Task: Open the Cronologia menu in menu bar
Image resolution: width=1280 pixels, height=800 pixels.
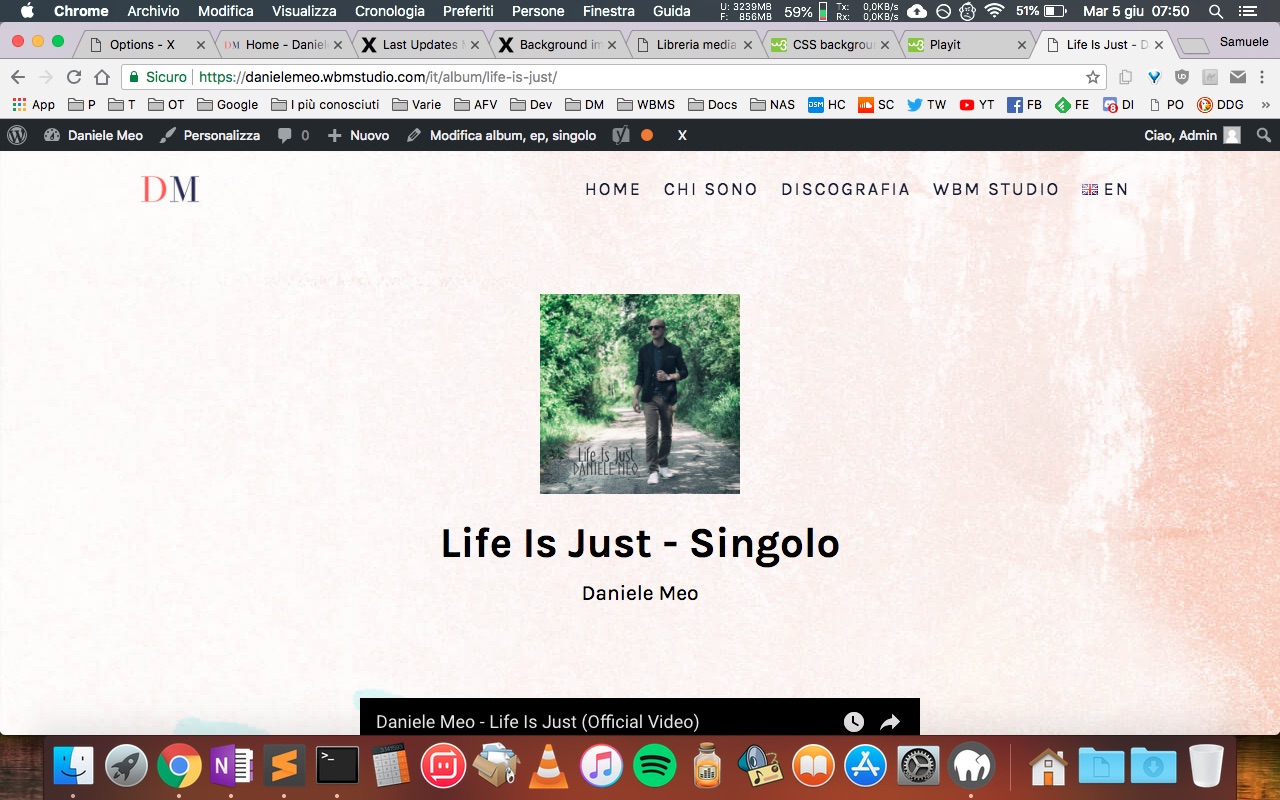Action: (389, 11)
